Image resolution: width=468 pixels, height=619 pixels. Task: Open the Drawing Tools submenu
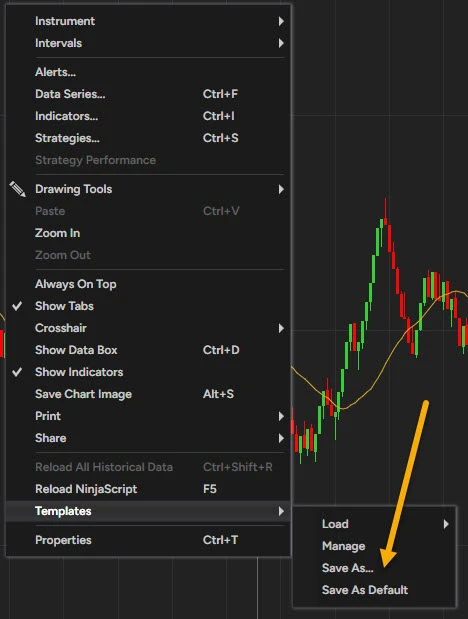[149, 189]
